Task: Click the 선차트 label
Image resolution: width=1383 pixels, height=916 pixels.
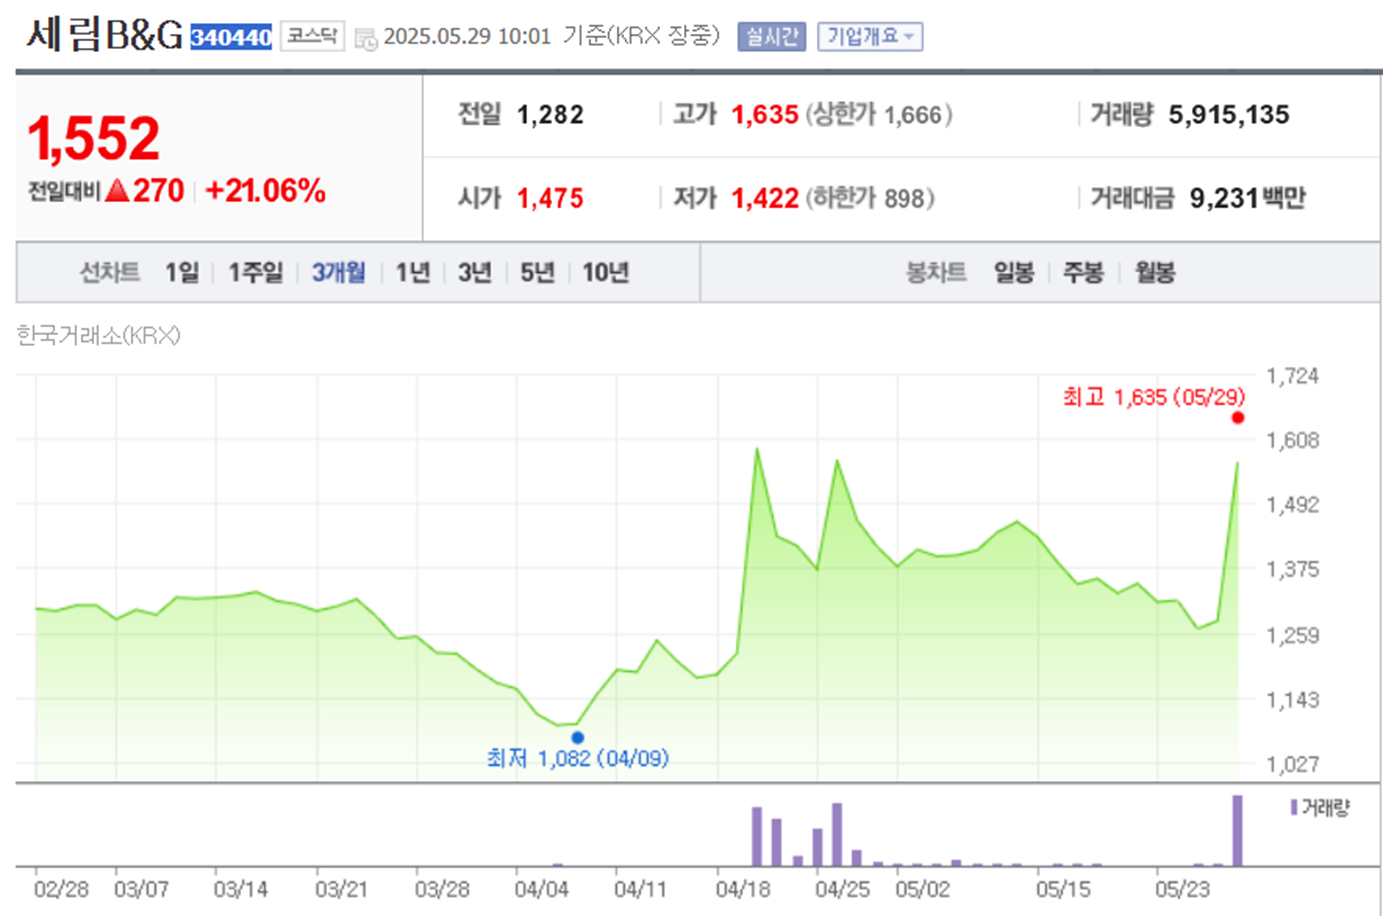Action: (x=110, y=272)
